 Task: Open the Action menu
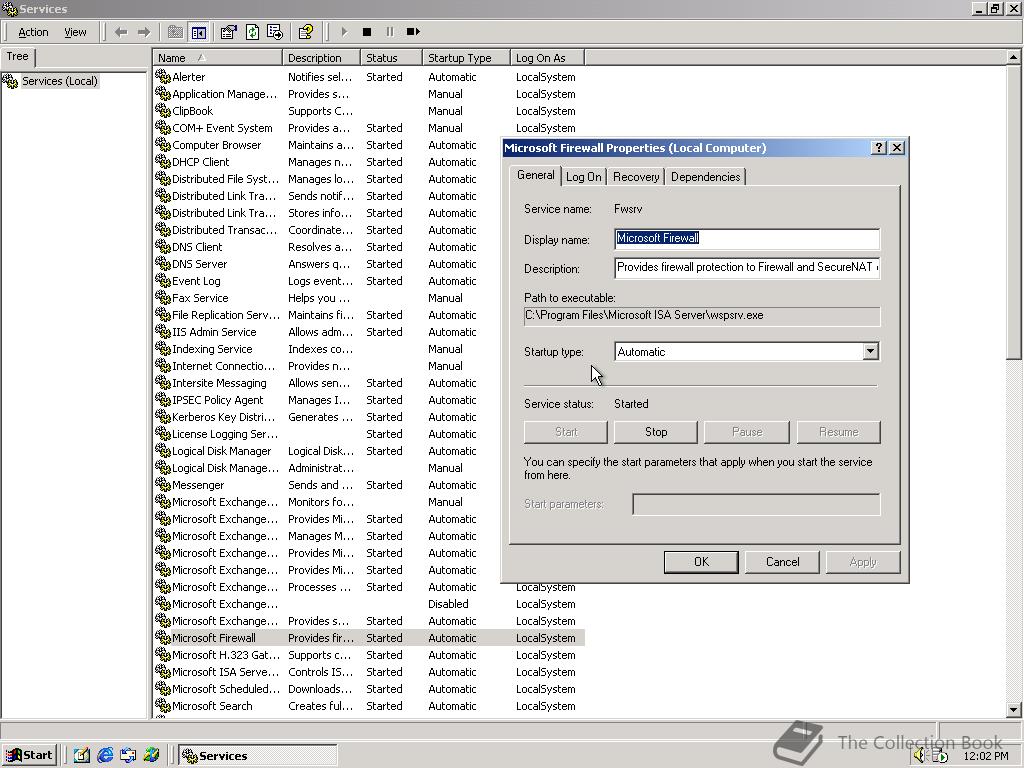pyautogui.click(x=33, y=32)
